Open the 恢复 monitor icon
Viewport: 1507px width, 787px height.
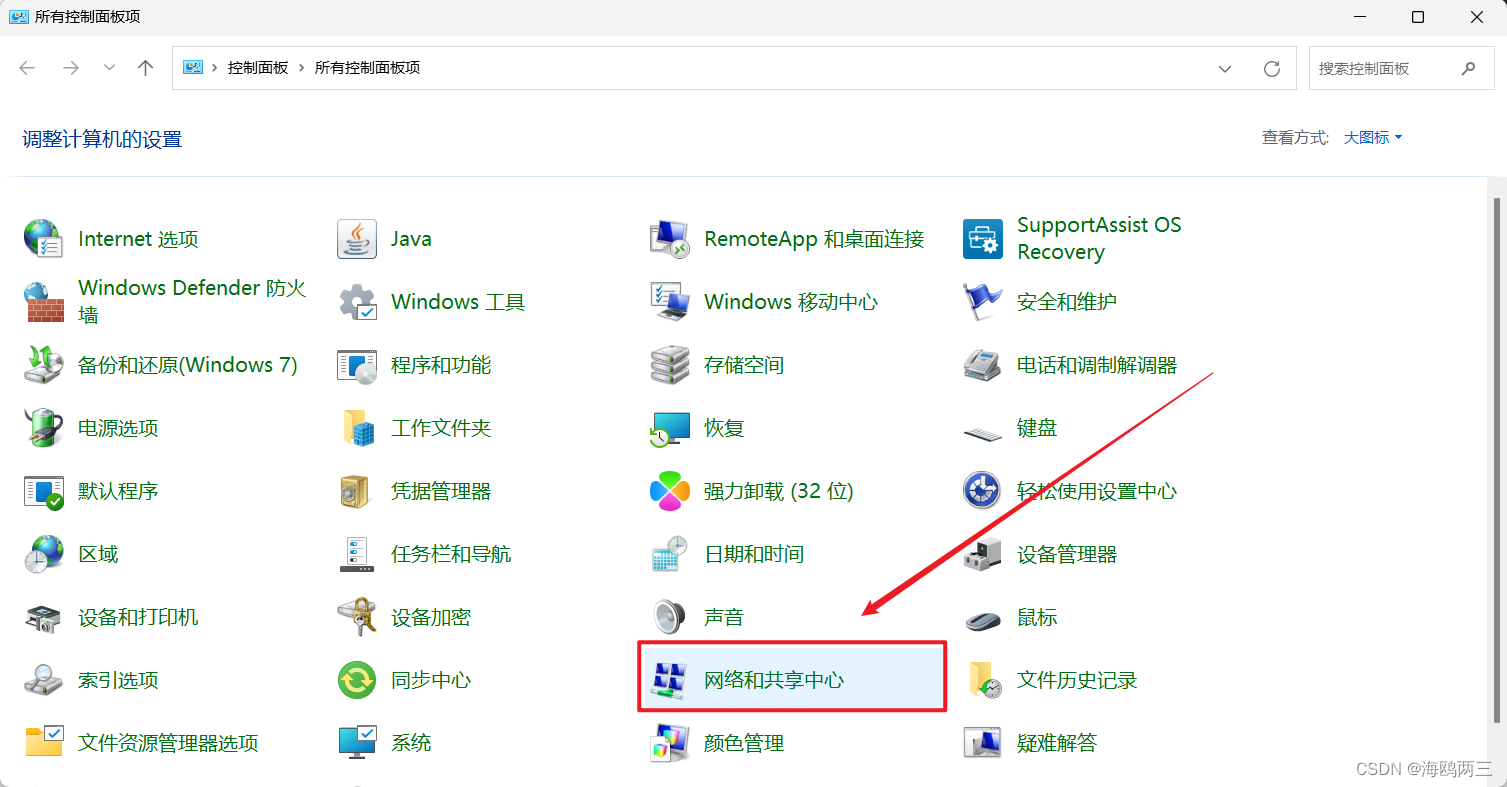[670, 428]
